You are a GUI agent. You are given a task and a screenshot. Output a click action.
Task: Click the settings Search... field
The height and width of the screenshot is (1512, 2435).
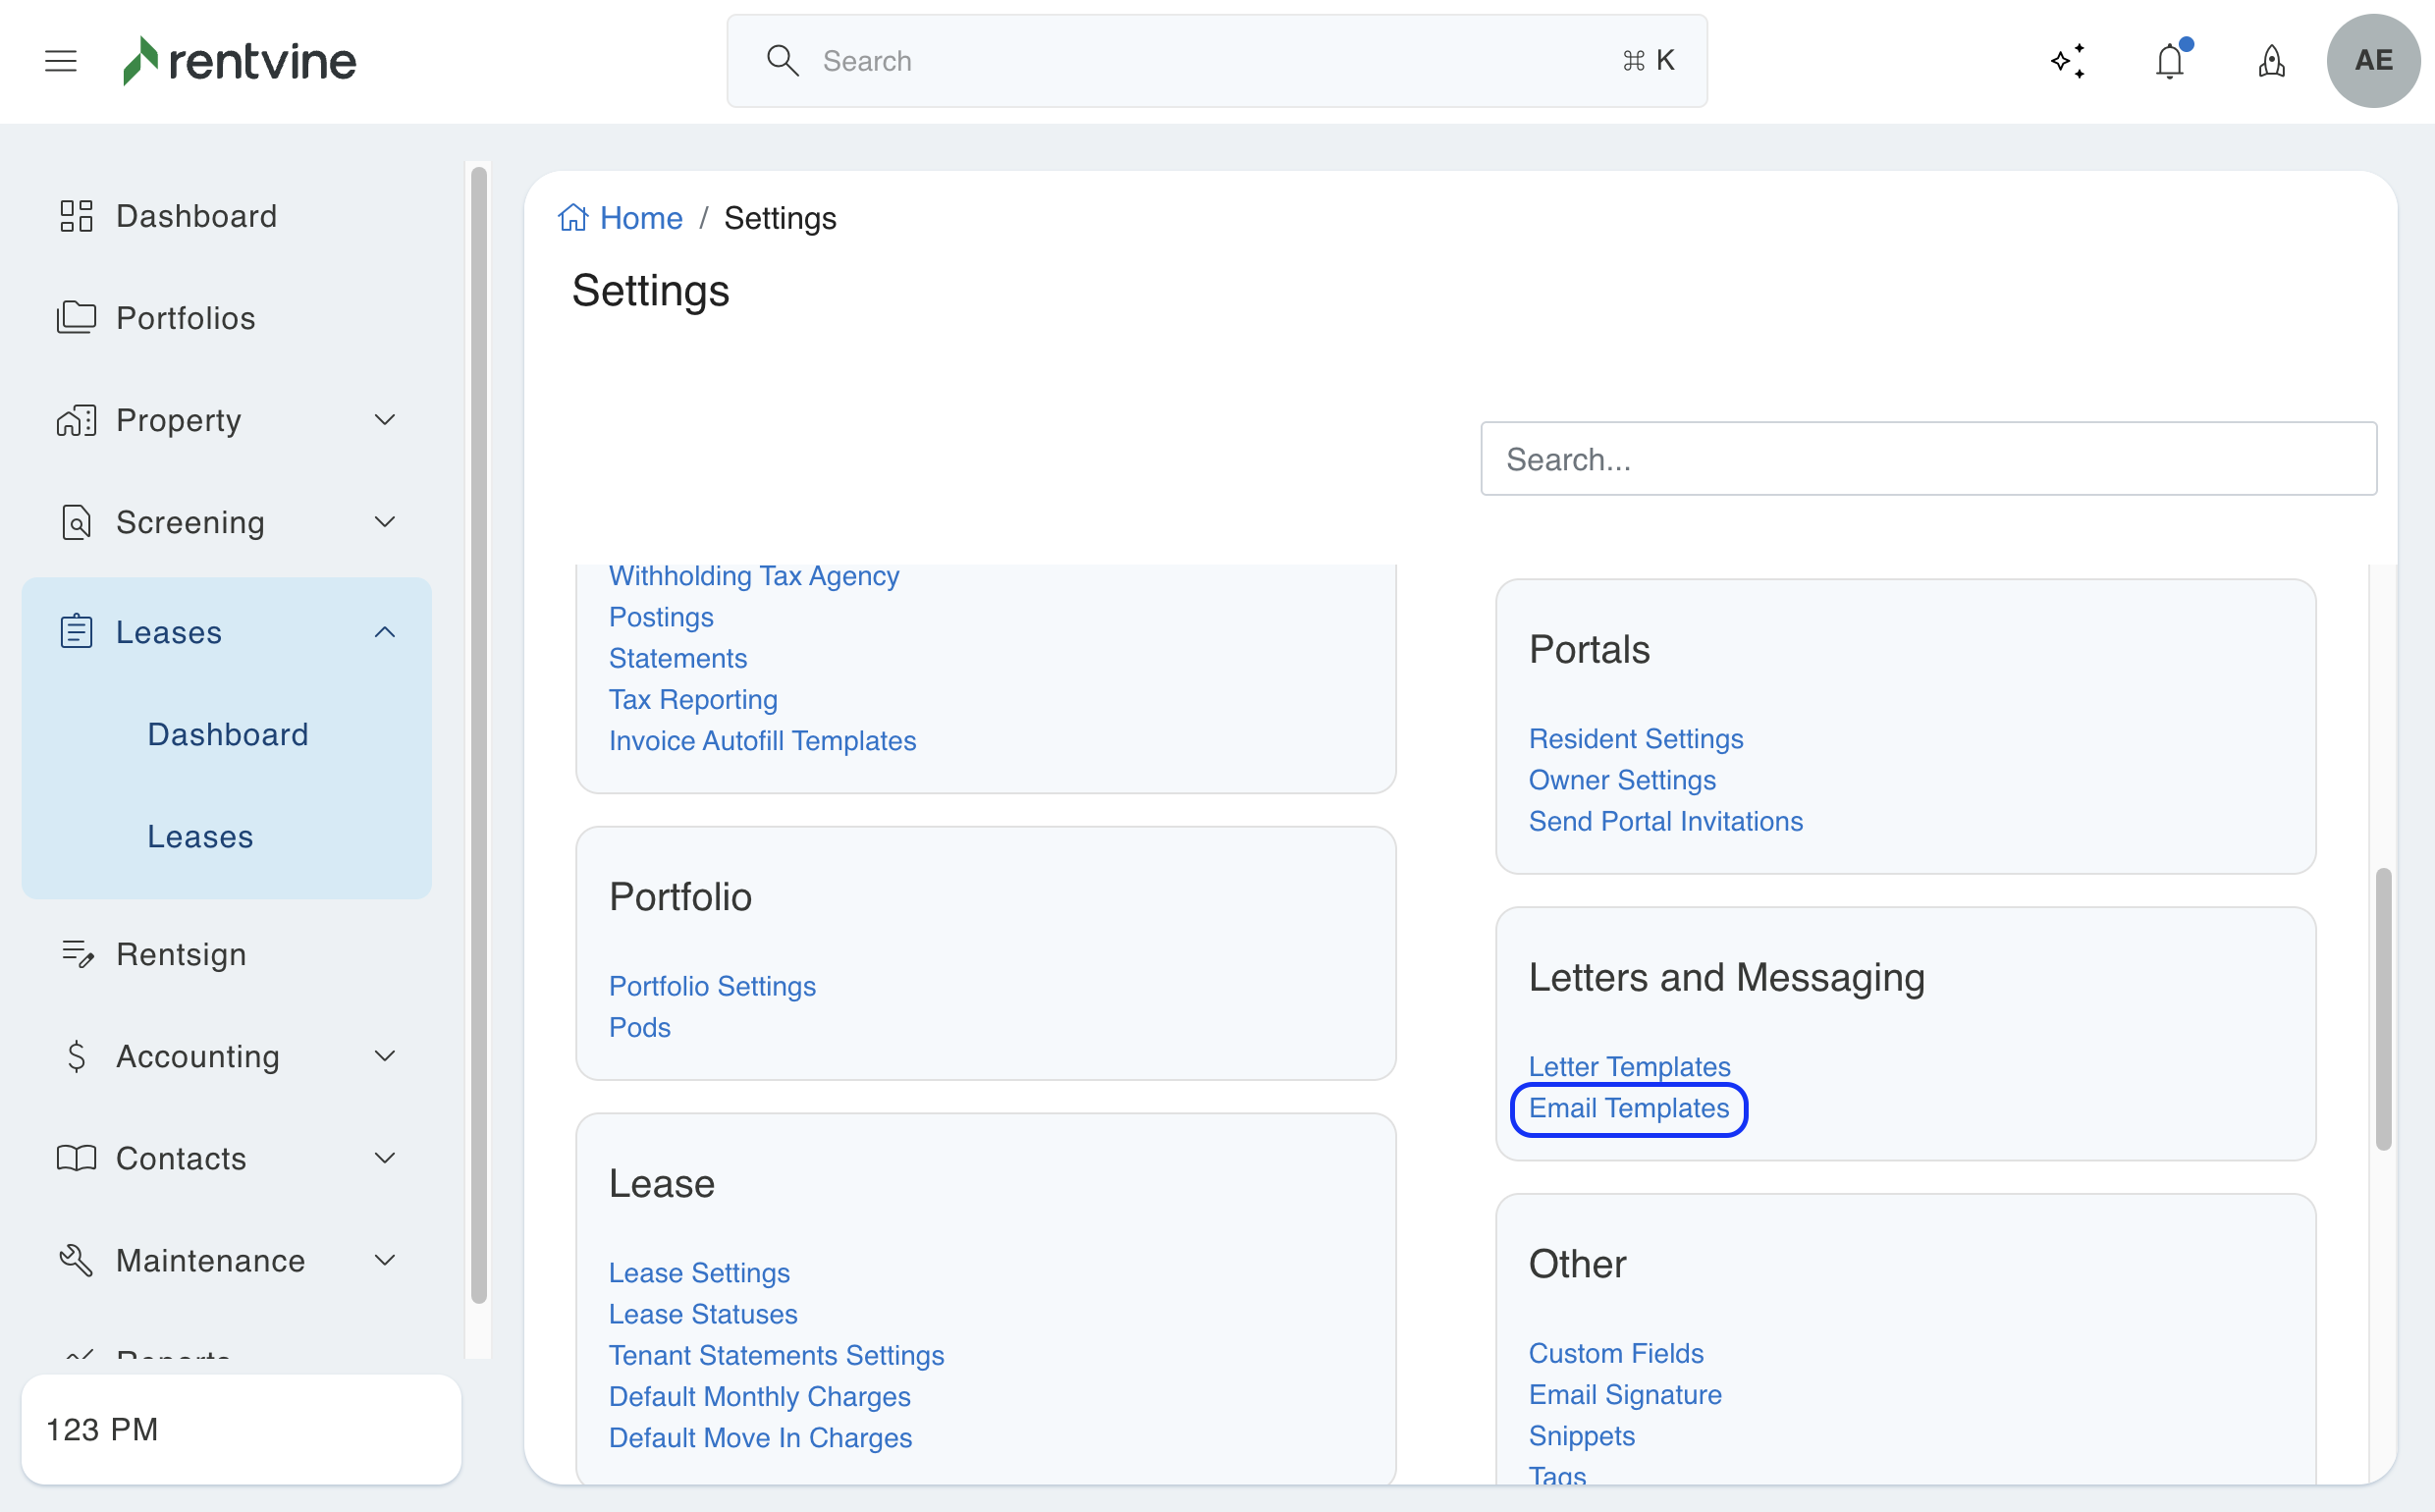pos(1927,459)
